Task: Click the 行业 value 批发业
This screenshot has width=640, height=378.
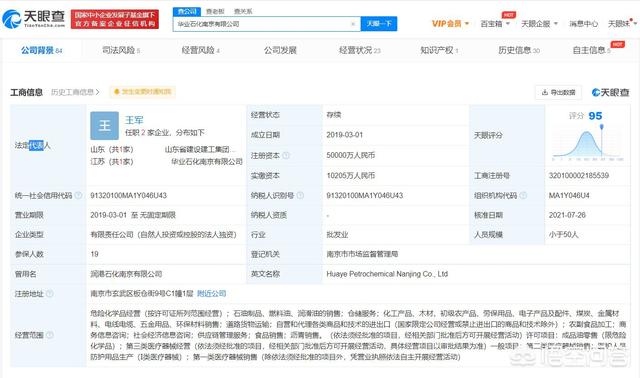Action: [x=337, y=235]
